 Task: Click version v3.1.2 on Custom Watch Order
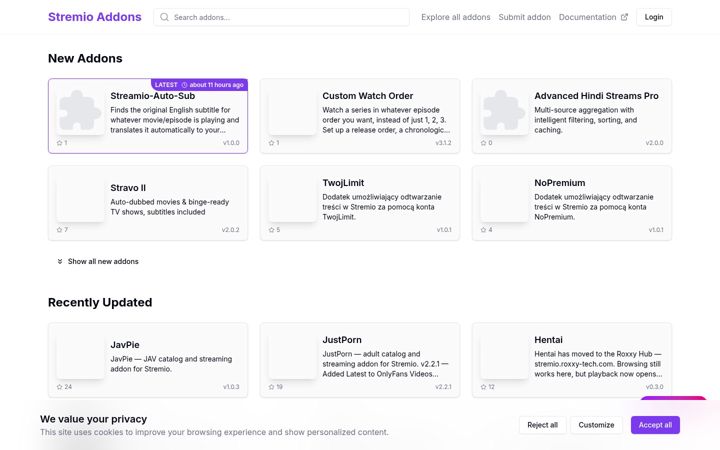click(443, 143)
